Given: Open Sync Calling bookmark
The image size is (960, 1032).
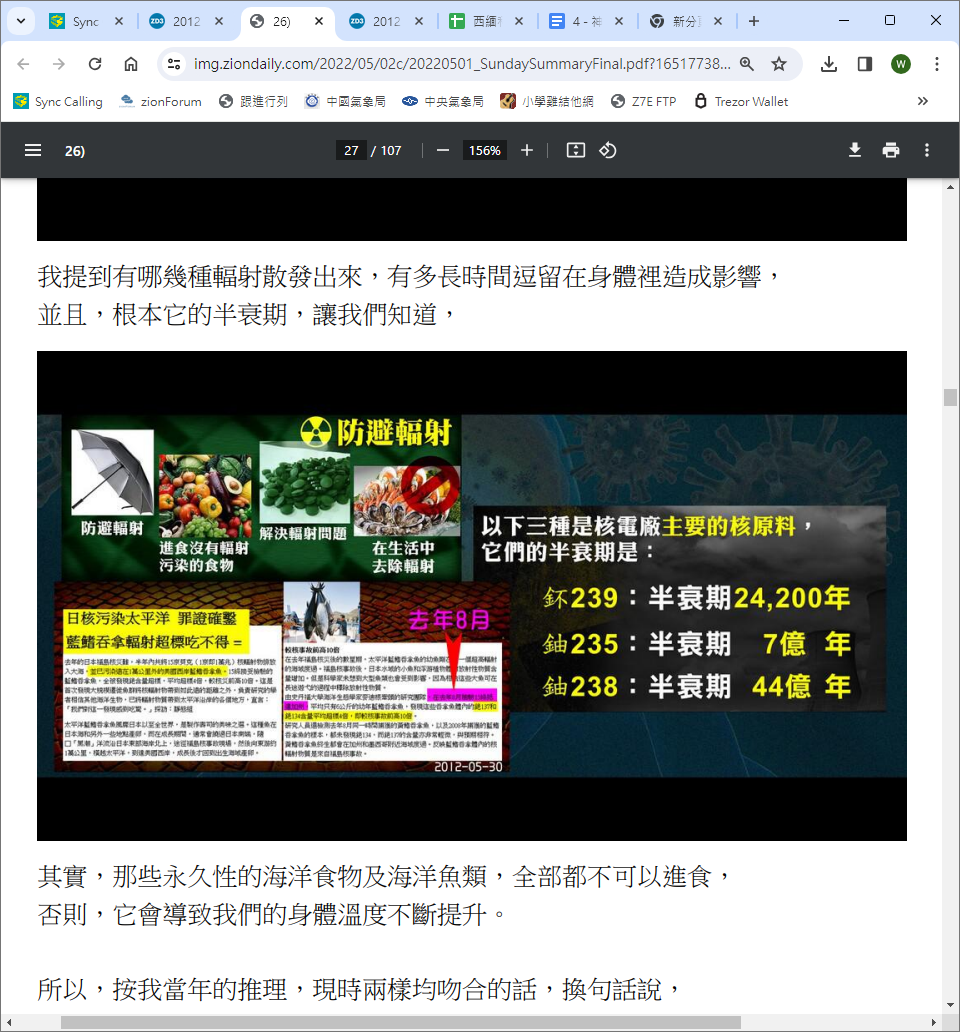Looking at the screenshot, I should [x=59, y=101].
